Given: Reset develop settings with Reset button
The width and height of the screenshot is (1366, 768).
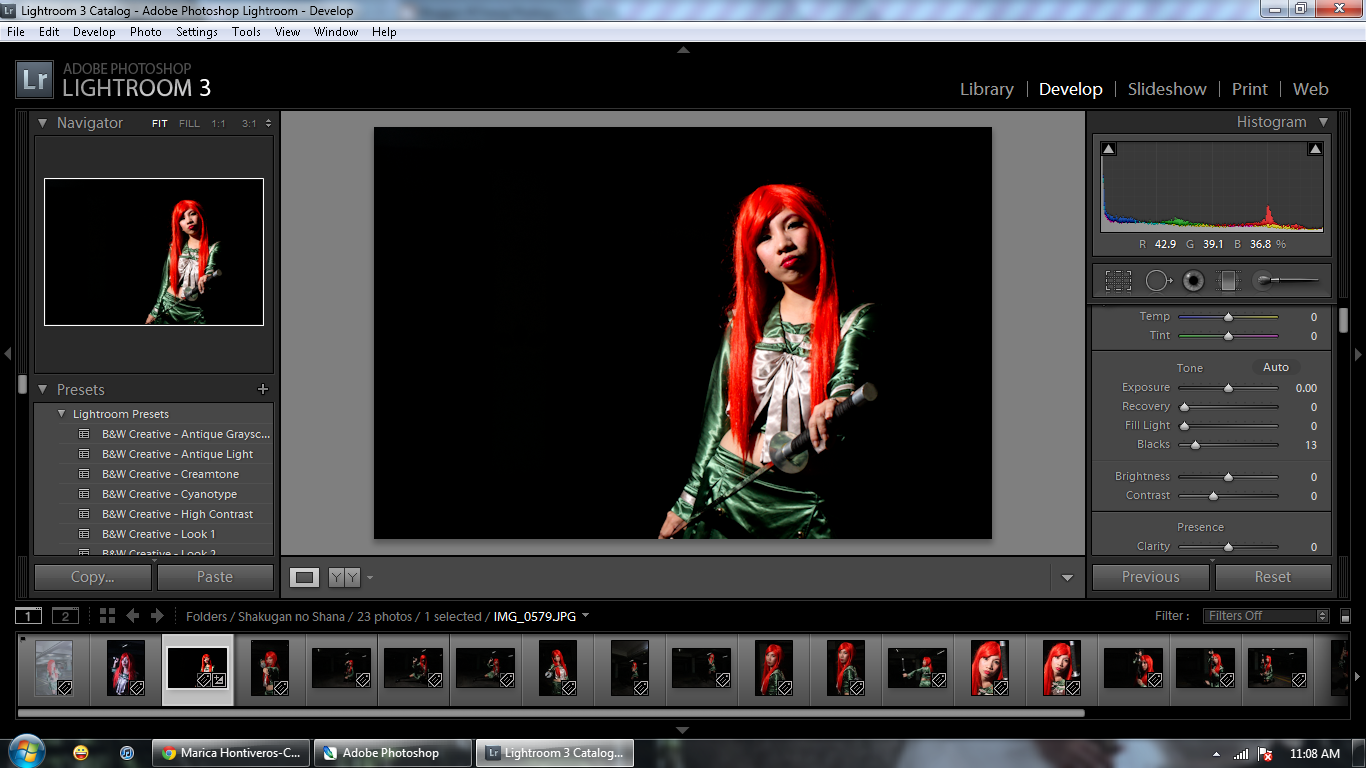Looking at the screenshot, I should click(1273, 577).
